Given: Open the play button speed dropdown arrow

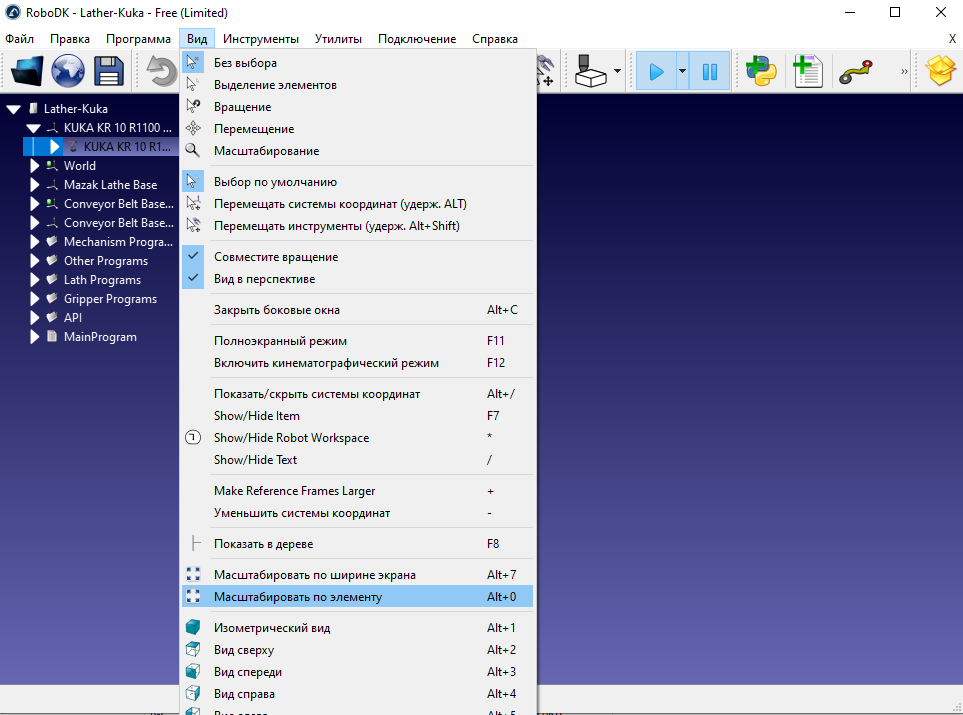Looking at the screenshot, I should click(682, 71).
